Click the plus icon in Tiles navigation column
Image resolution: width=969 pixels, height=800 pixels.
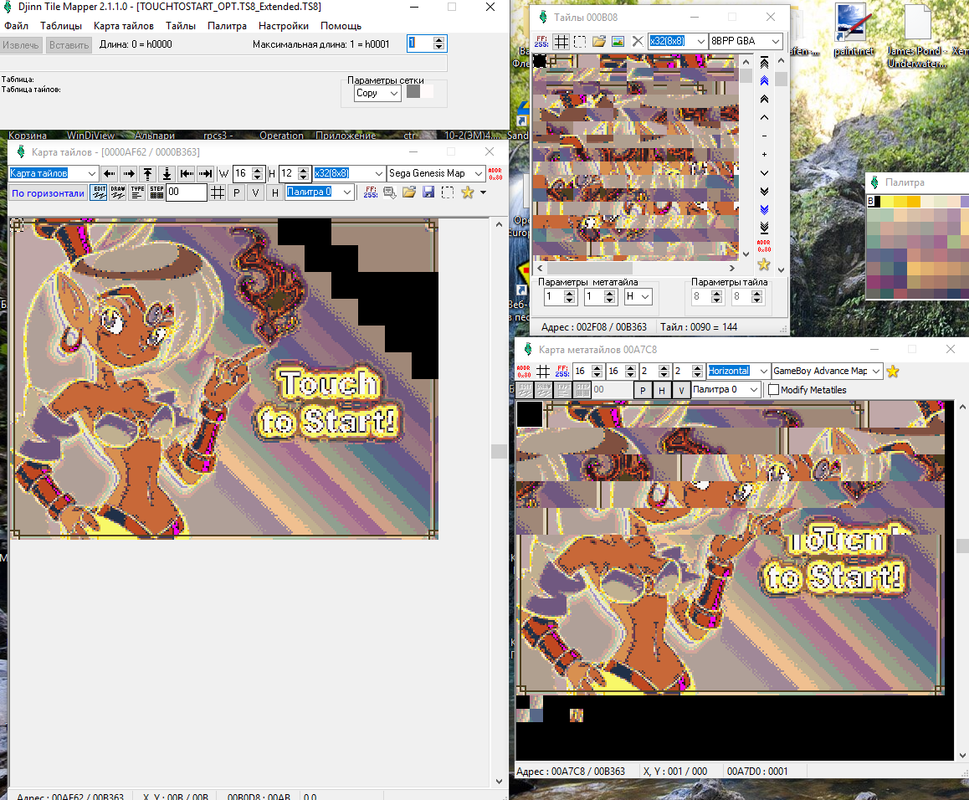click(x=764, y=154)
